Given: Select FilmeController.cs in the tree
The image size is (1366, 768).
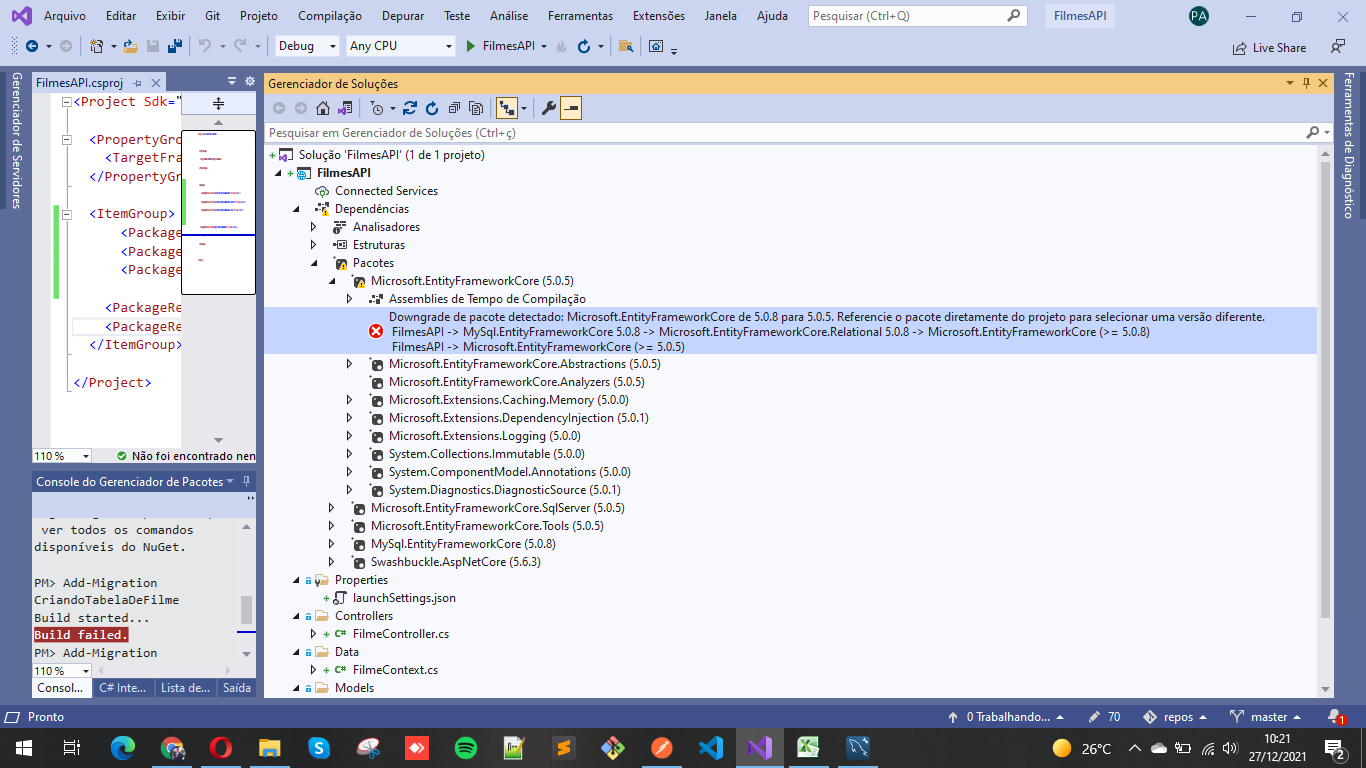Looking at the screenshot, I should point(401,634).
